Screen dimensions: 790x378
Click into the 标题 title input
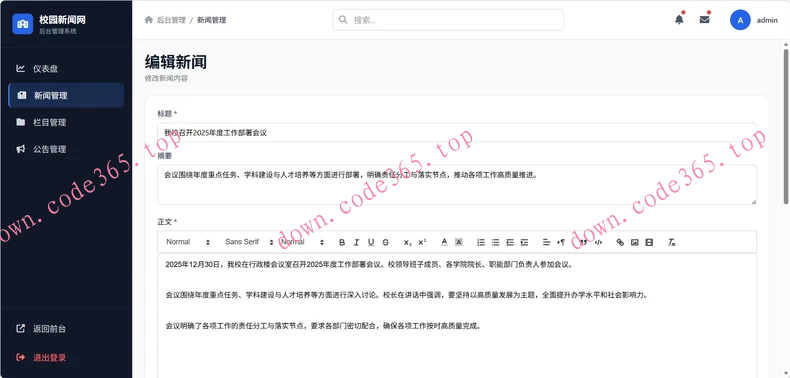tap(457, 133)
